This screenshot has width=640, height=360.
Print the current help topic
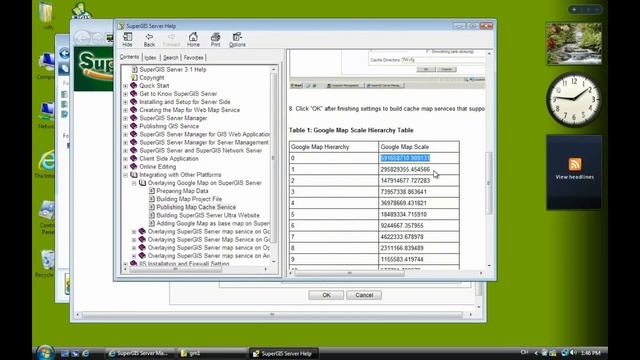pyautogui.click(x=216, y=40)
